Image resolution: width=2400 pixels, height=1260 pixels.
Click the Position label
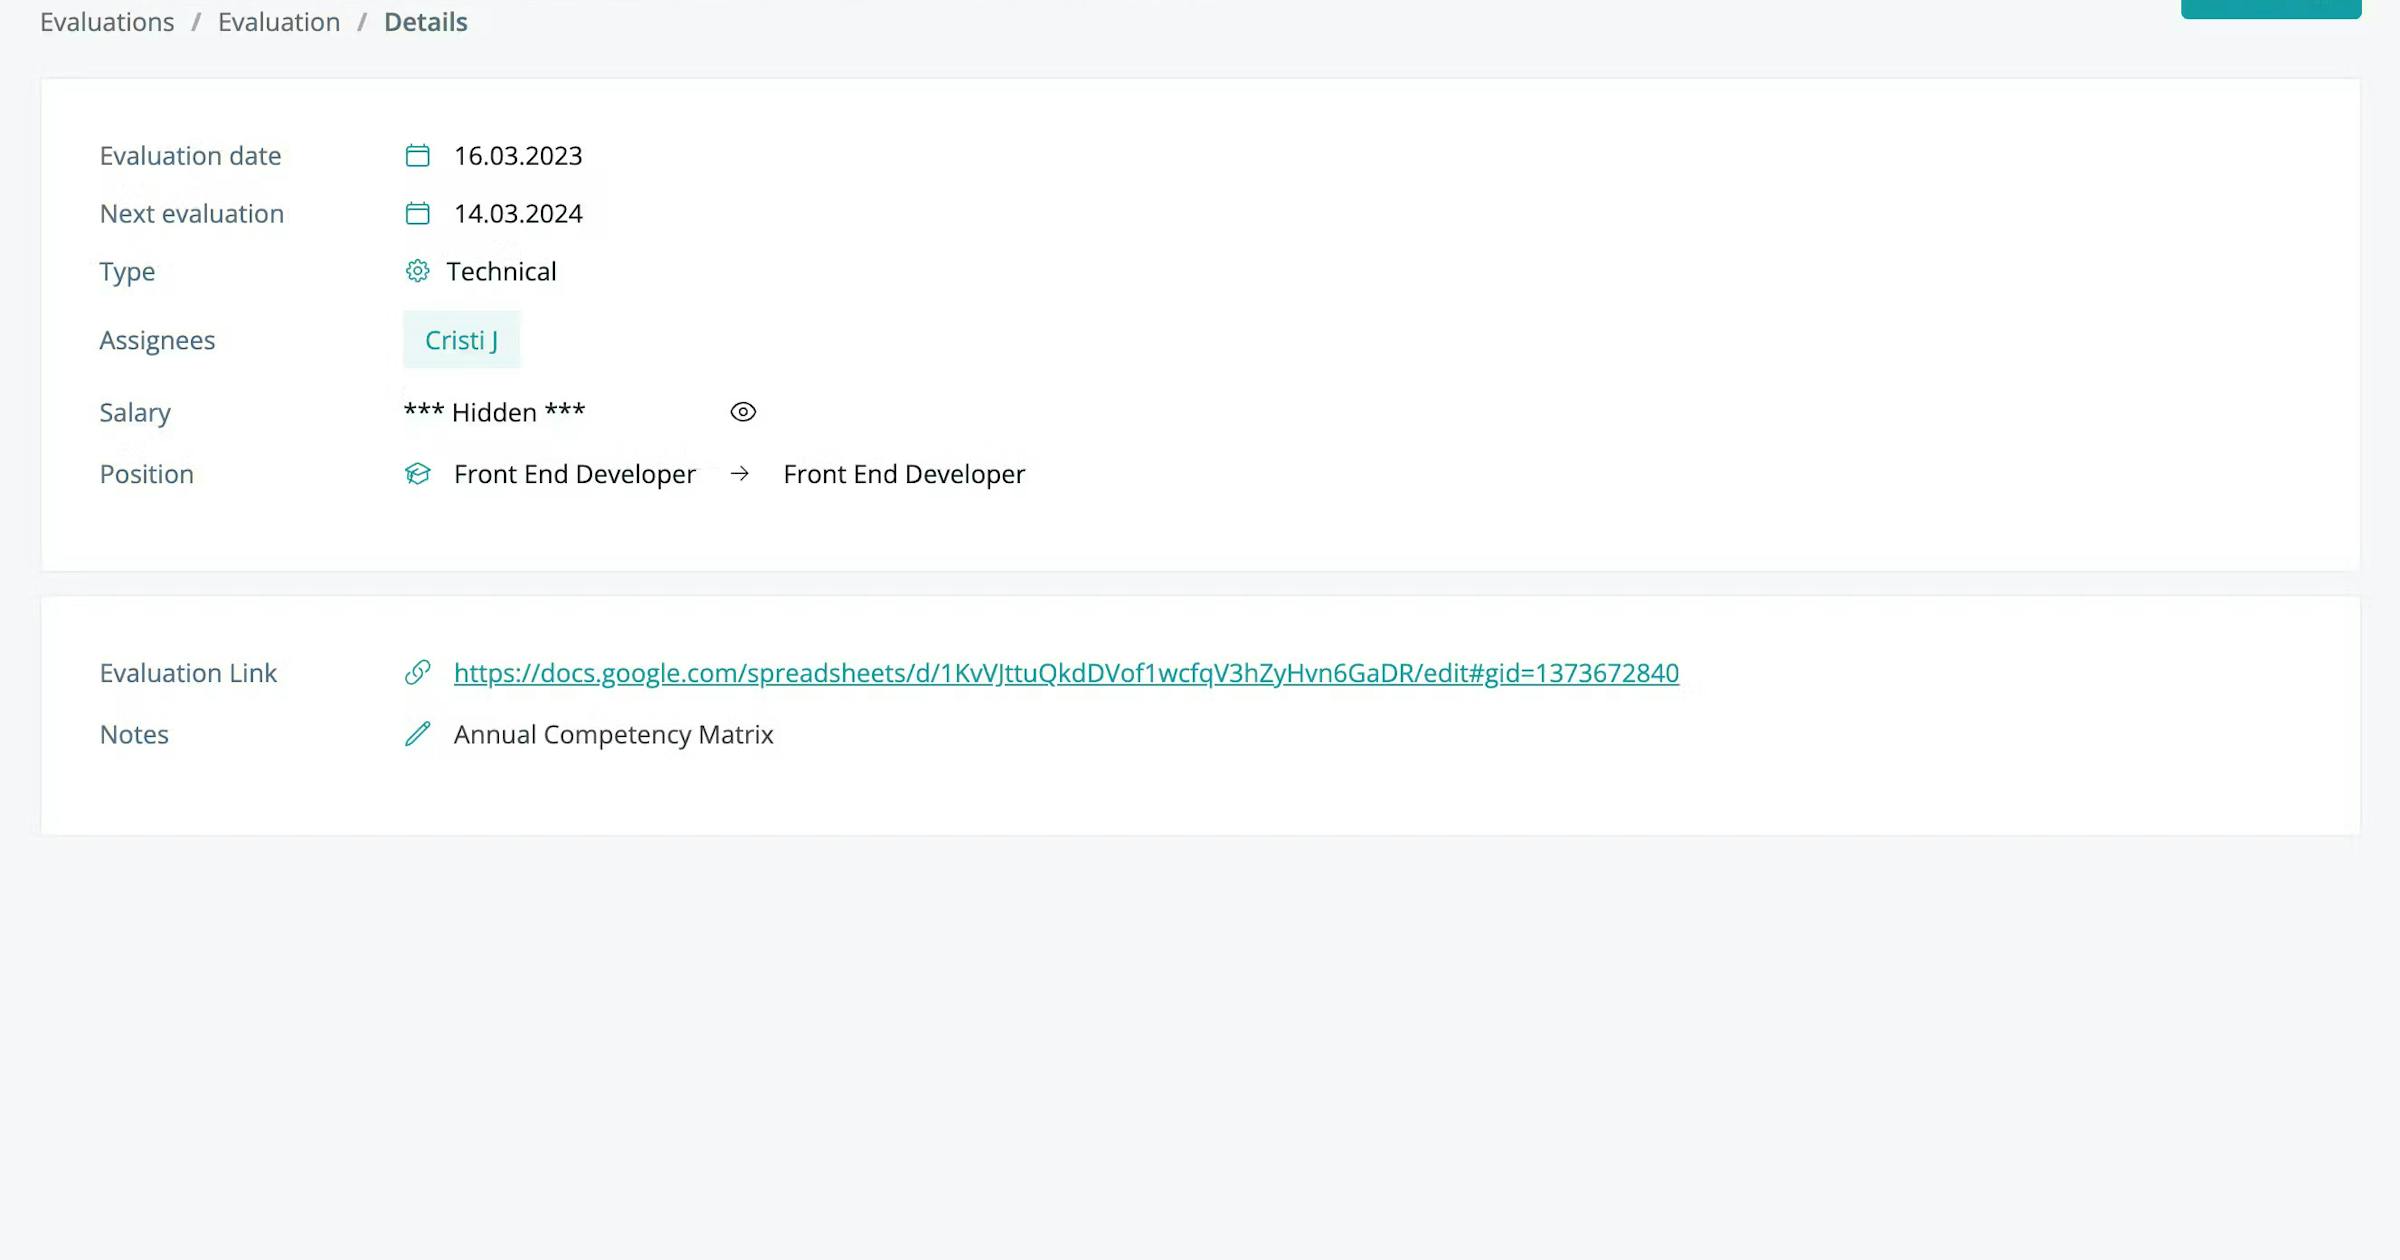coord(146,474)
